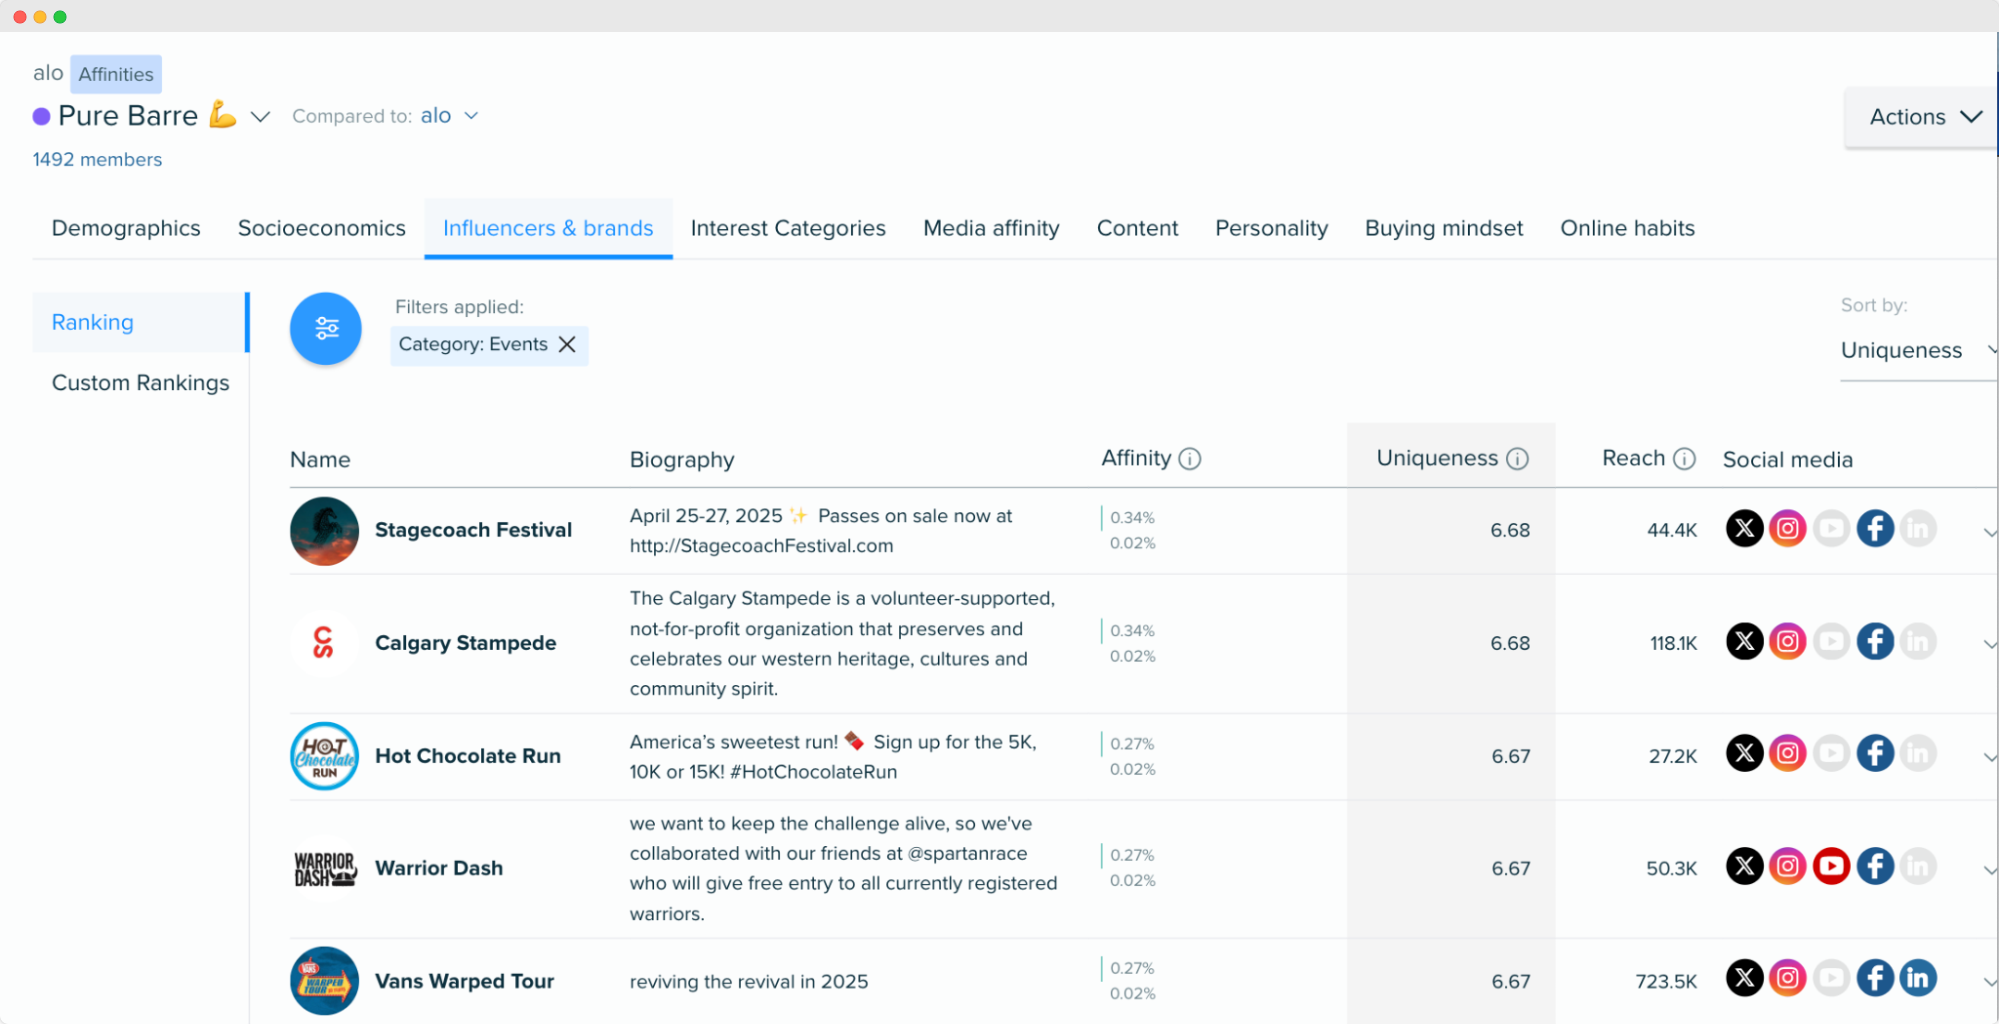Switch to Online habits tab
The image size is (1999, 1024).
pyautogui.click(x=1627, y=228)
